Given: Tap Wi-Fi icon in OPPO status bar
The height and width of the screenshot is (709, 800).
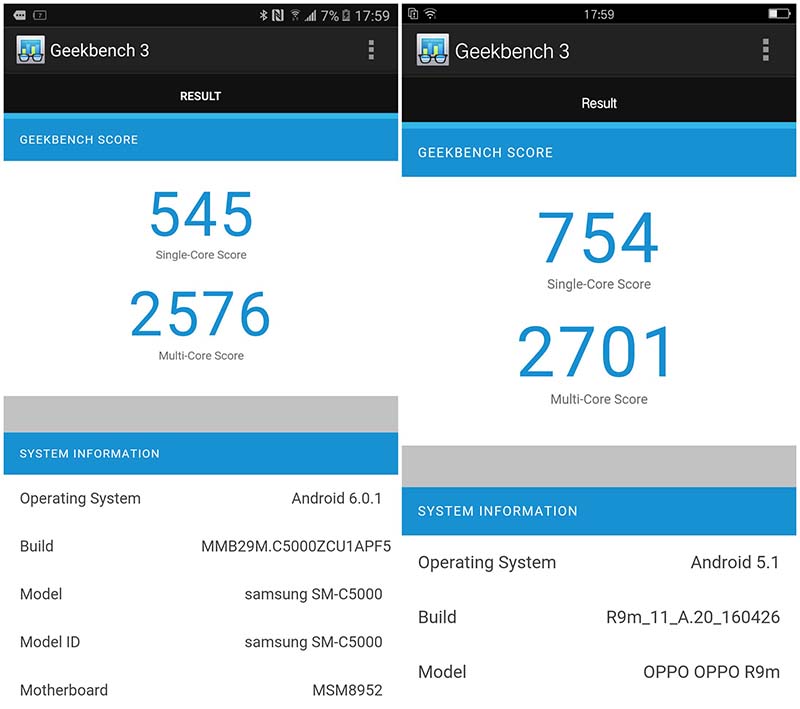Looking at the screenshot, I should click(431, 14).
